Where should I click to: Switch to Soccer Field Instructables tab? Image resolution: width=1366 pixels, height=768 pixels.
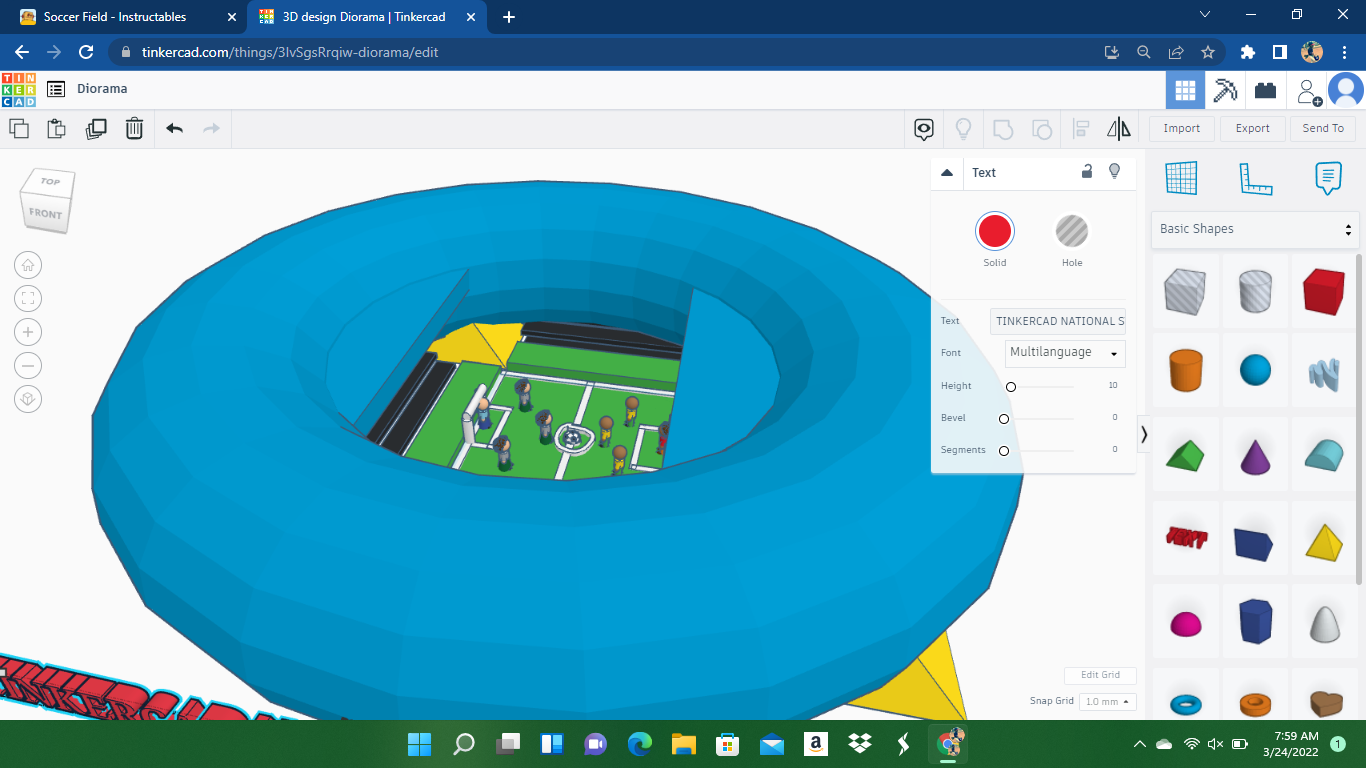(x=126, y=17)
